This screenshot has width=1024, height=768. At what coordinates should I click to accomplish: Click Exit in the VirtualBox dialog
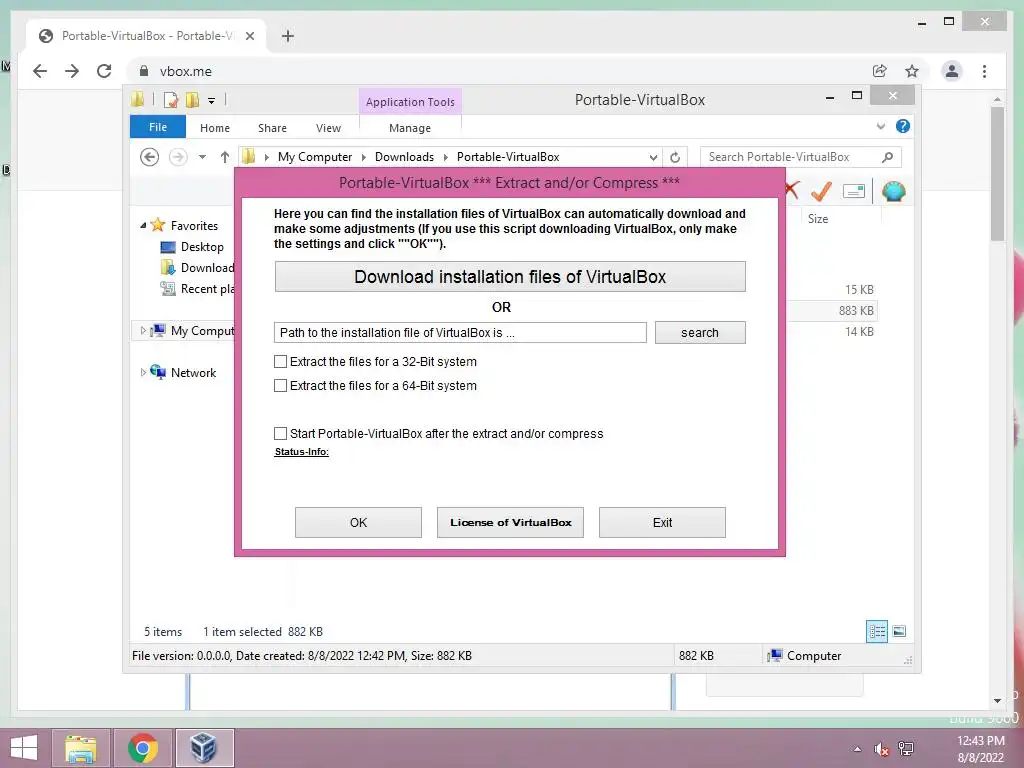(662, 522)
